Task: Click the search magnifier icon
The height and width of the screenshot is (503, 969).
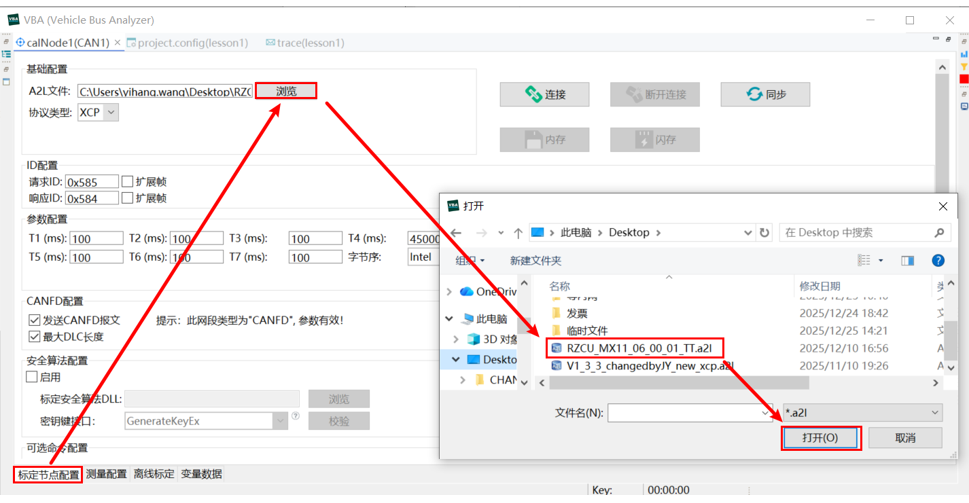Action: pos(939,232)
